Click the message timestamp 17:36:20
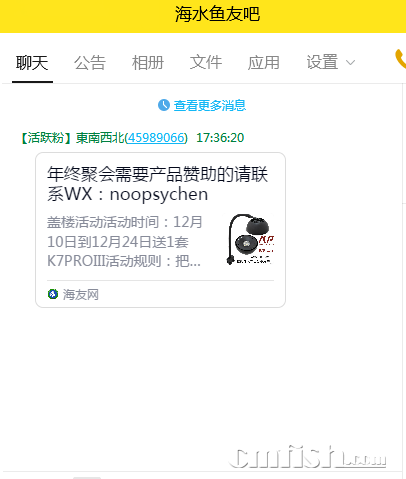 [220, 138]
